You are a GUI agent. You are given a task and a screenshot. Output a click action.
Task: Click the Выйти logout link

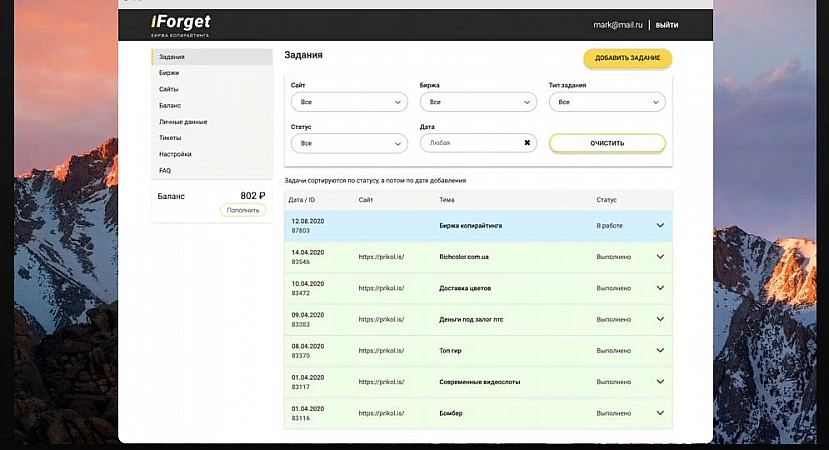(667, 25)
